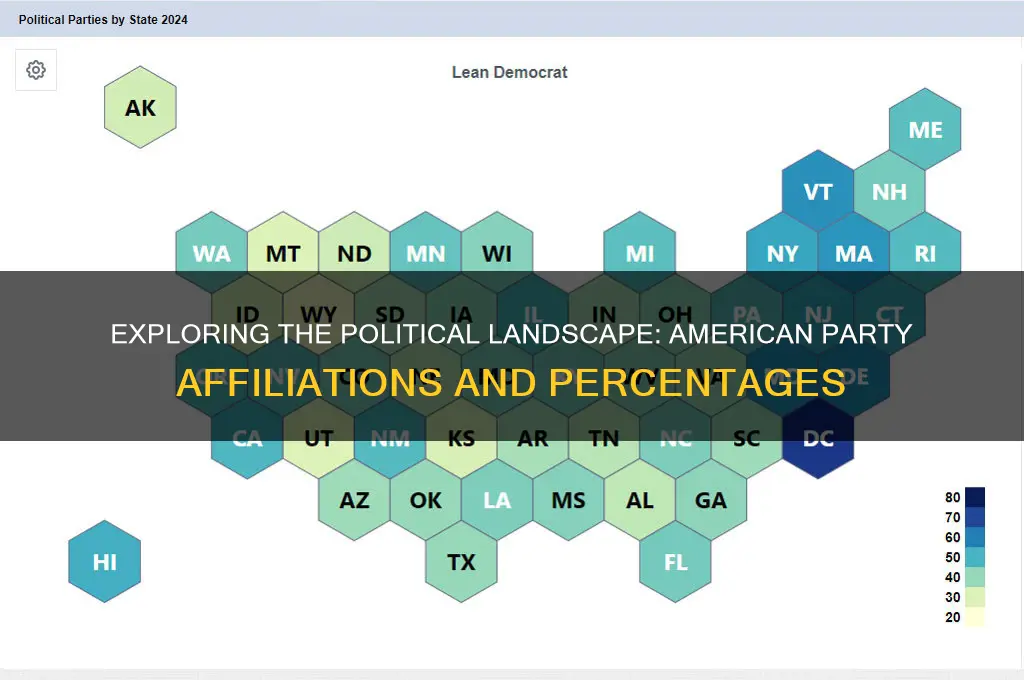This screenshot has width=1024, height=680.
Task: Expand details for the NY hexagon
Action: pyautogui.click(x=782, y=253)
